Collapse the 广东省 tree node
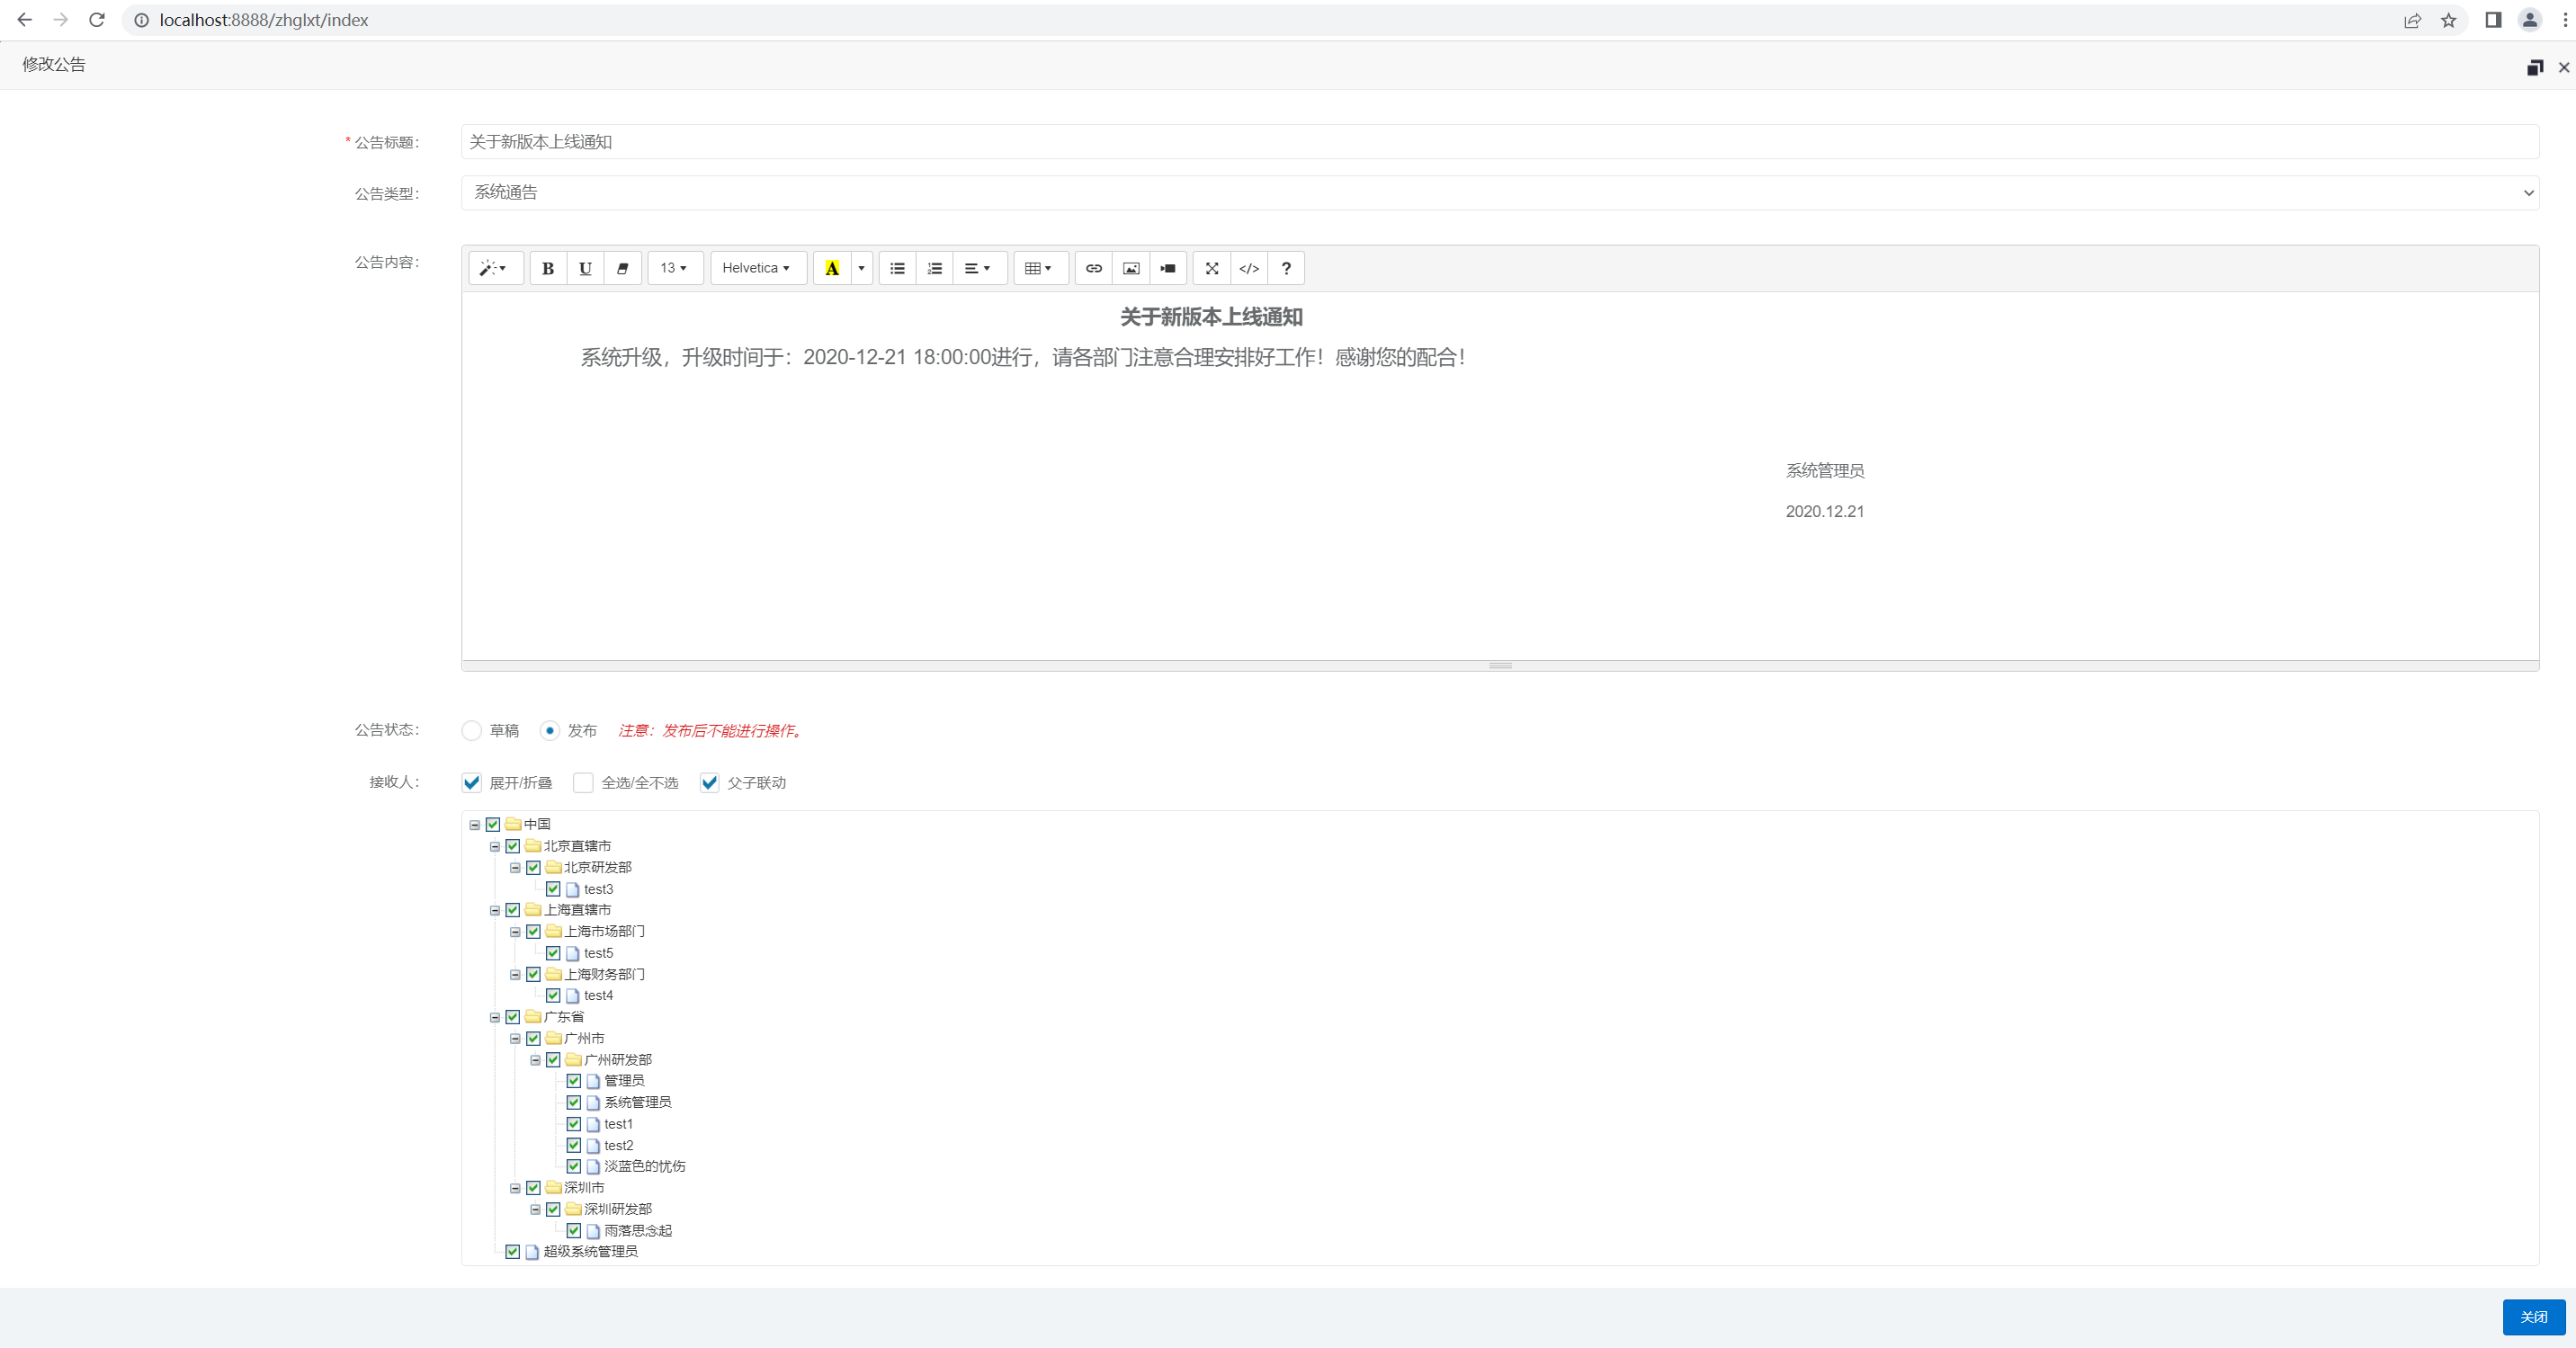The width and height of the screenshot is (2576, 1348). (x=495, y=1017)
